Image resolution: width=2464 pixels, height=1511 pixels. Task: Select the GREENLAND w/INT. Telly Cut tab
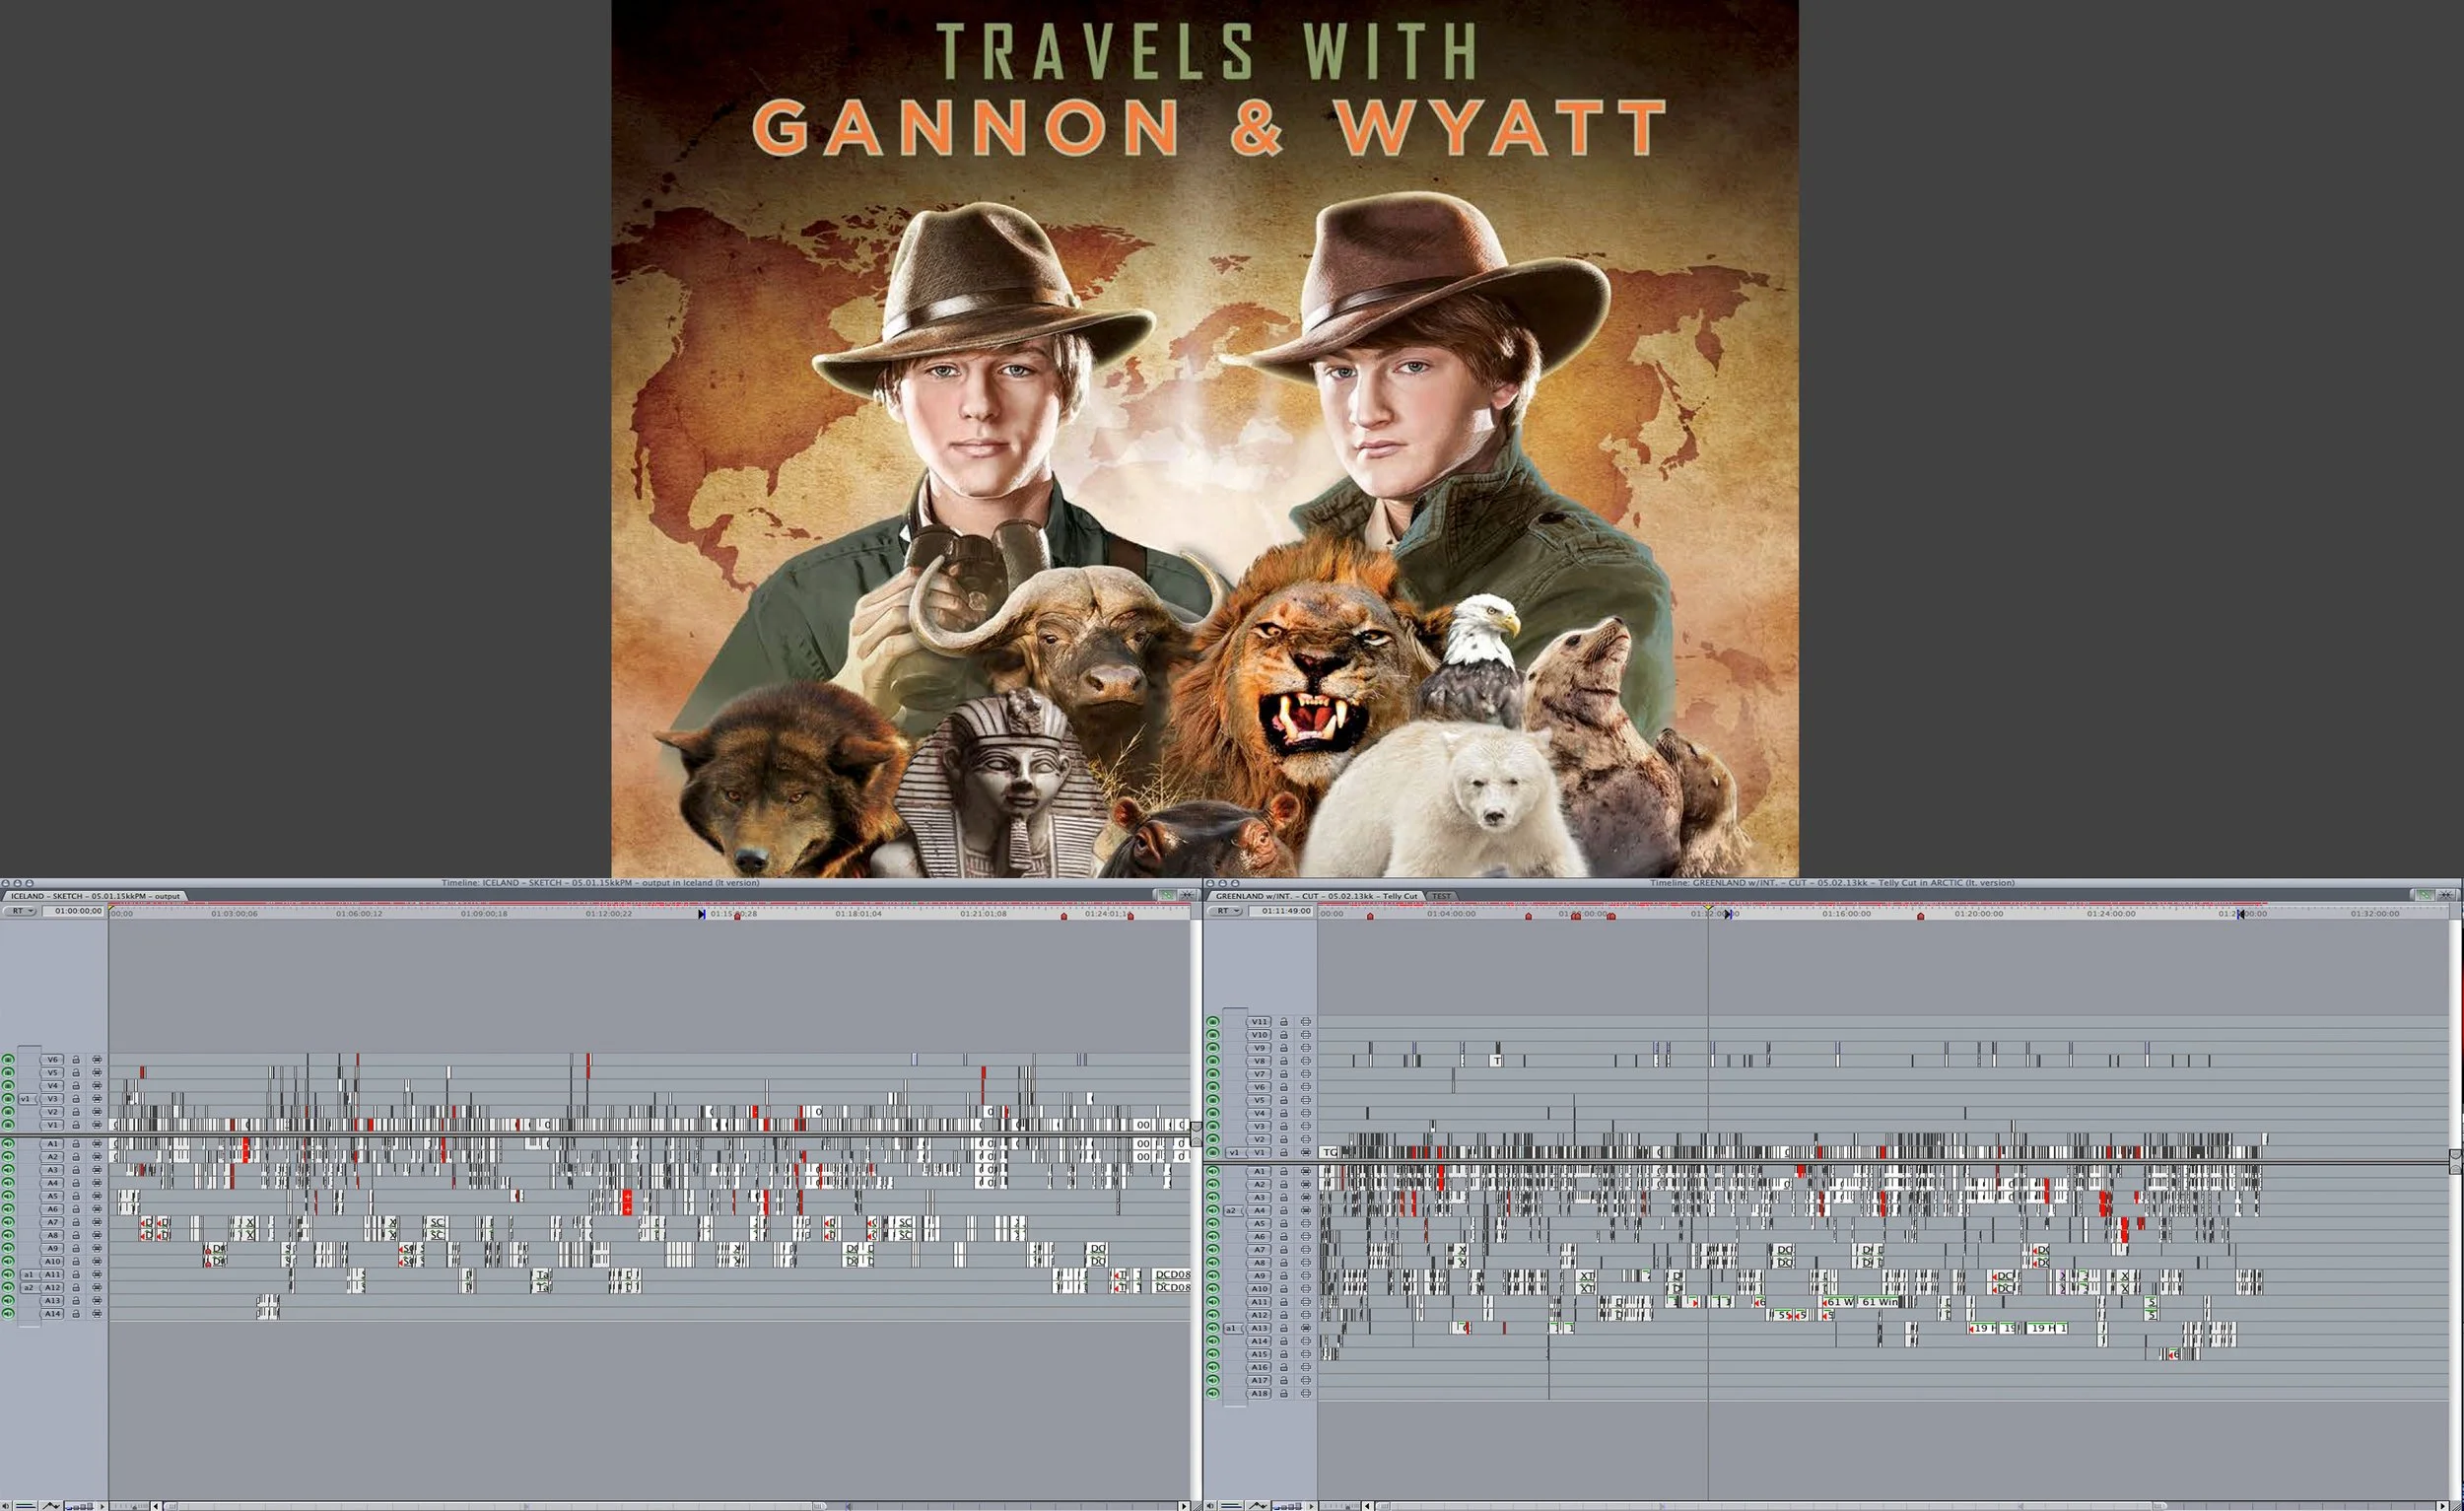[x=1316, y=896]
